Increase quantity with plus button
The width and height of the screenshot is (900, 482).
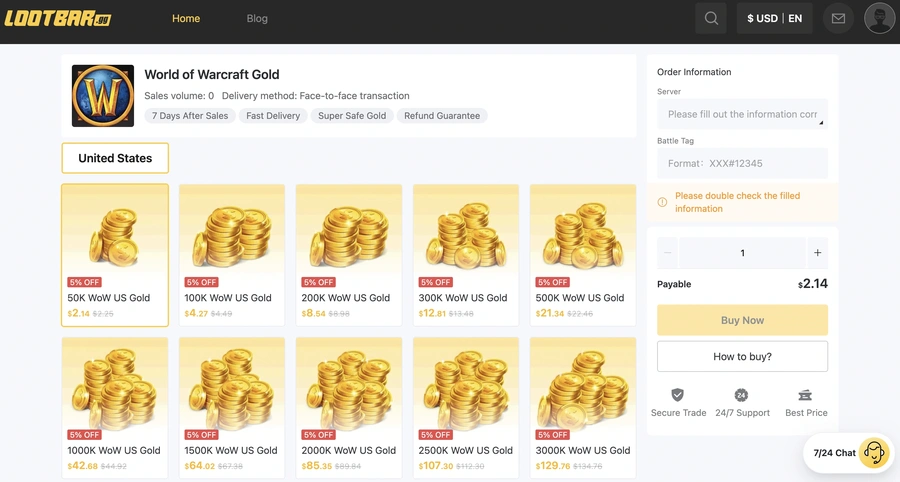[817, 252]
